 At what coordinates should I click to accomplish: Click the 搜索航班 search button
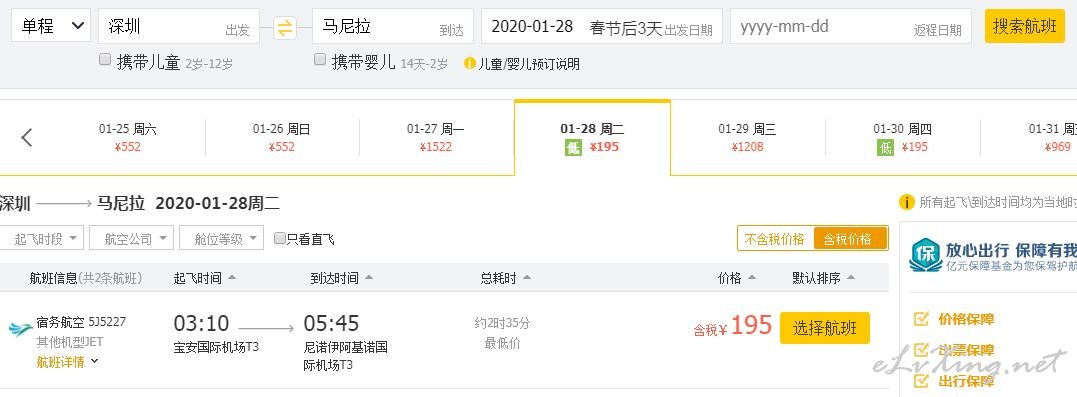click(x=1025, y=26)
